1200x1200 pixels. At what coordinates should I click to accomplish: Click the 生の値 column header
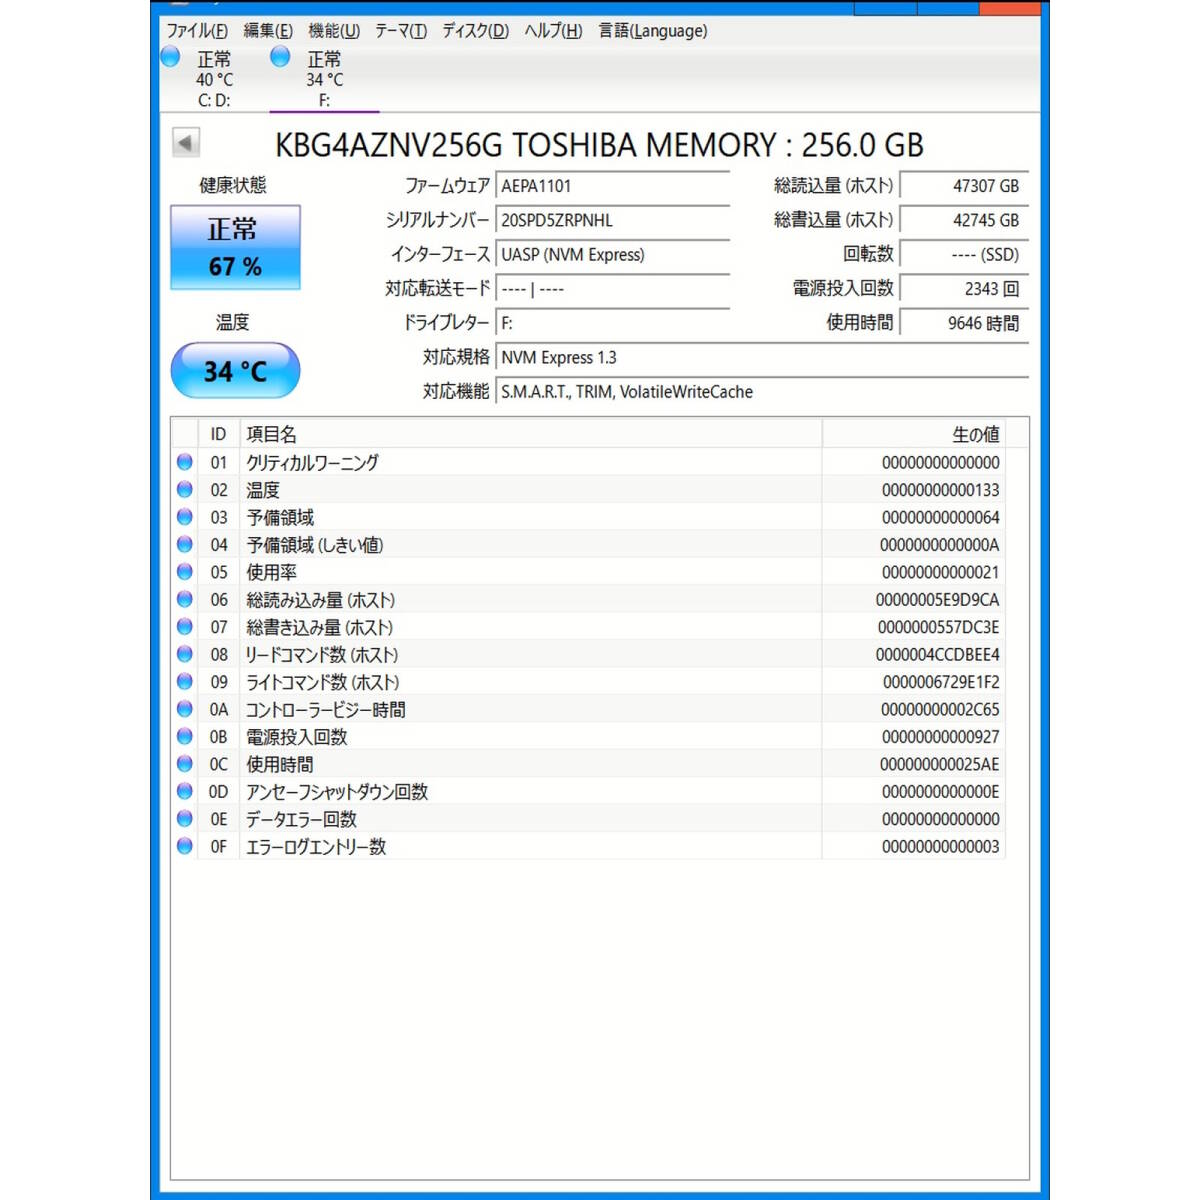click(x=913, y=434)
